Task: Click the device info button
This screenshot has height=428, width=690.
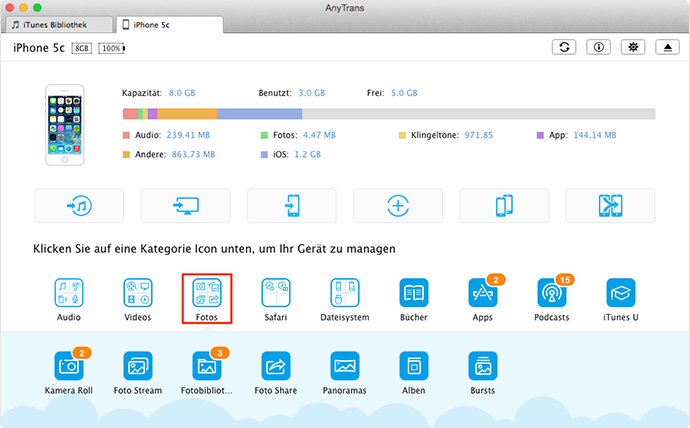Action: coord(598,47)
